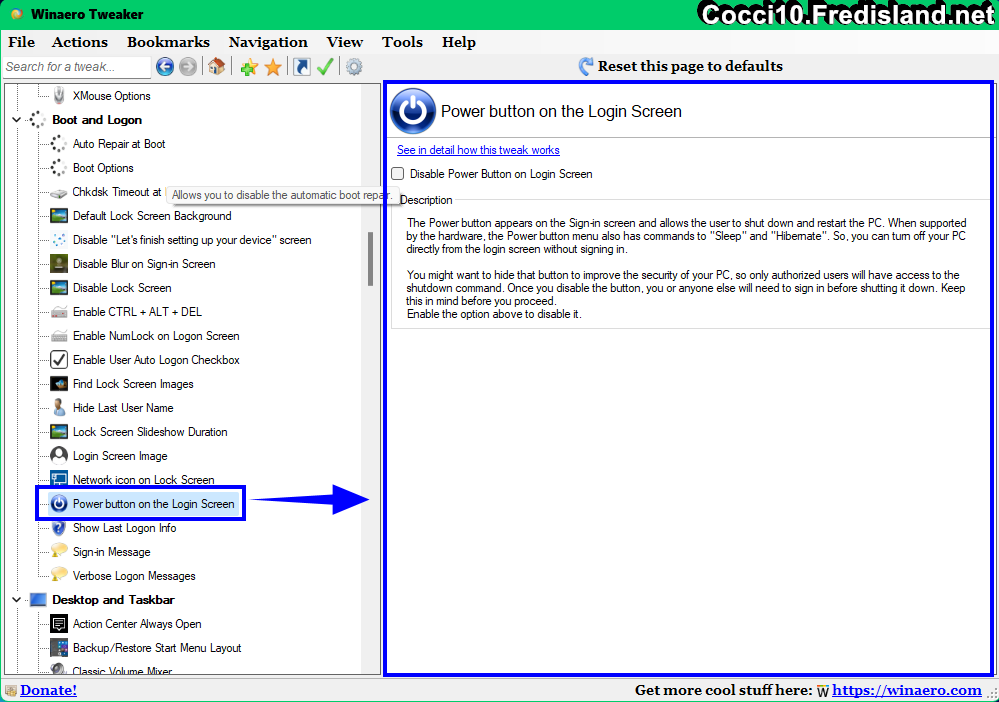999x702 pixels.
Task: Click the Add bookmark green star icon
Action: click(249, 67)
